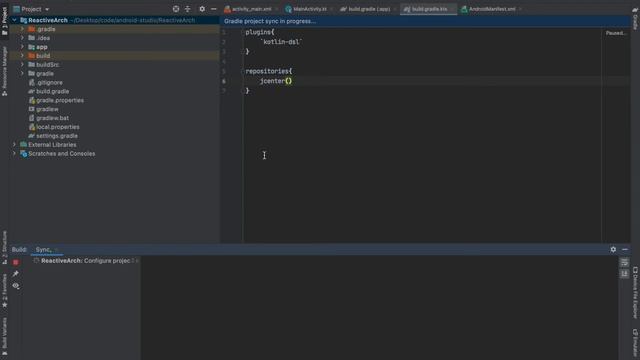
Task: Open Project panel settings gear
Action: coord(202,9)
